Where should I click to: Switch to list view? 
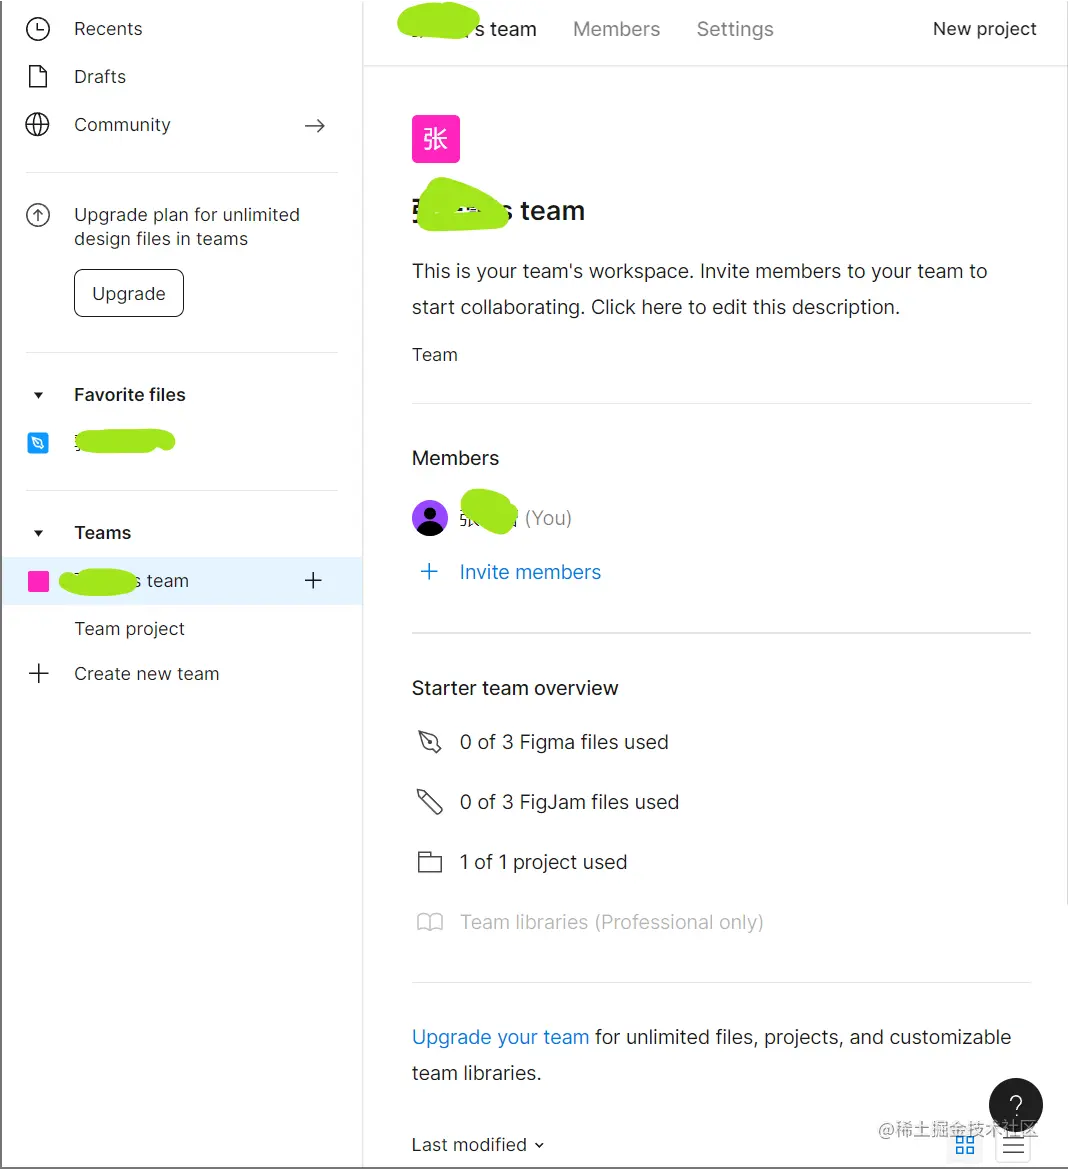(x=1013, y=1146)
